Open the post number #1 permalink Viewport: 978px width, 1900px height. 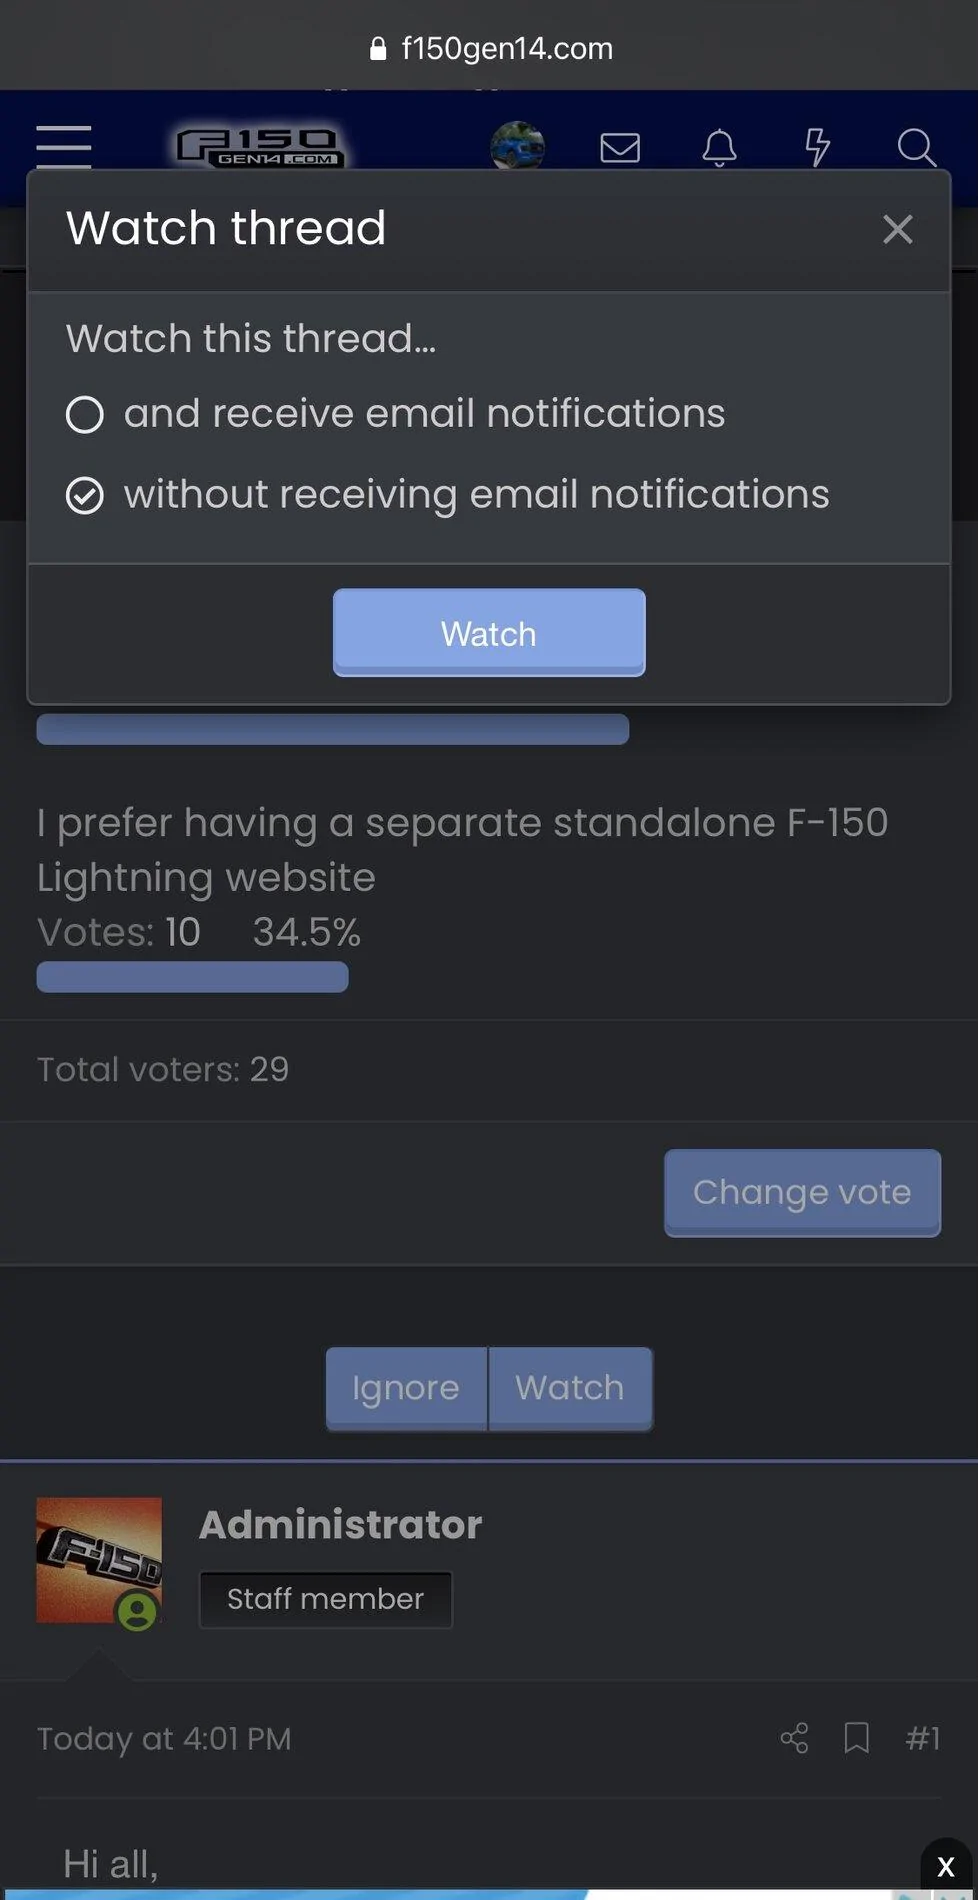922,1738
